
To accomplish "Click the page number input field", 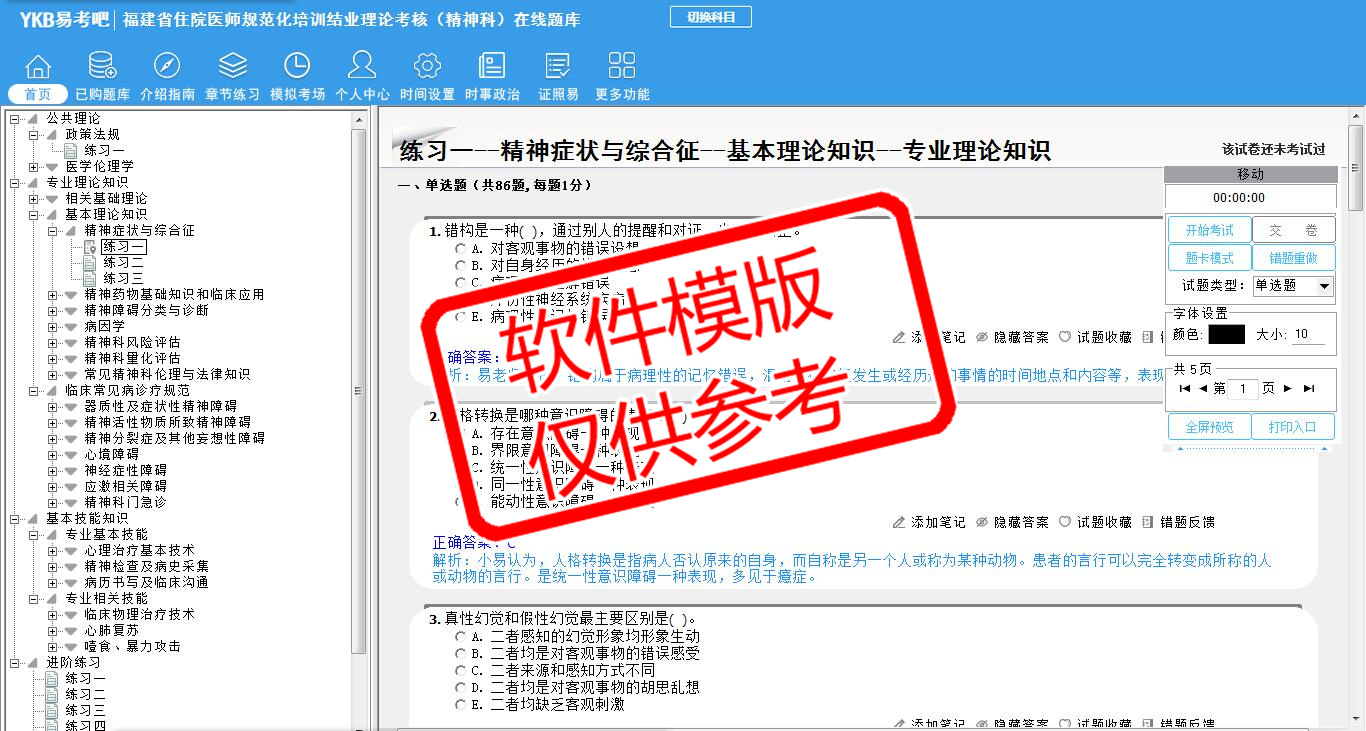I will tap(1242, 389).
